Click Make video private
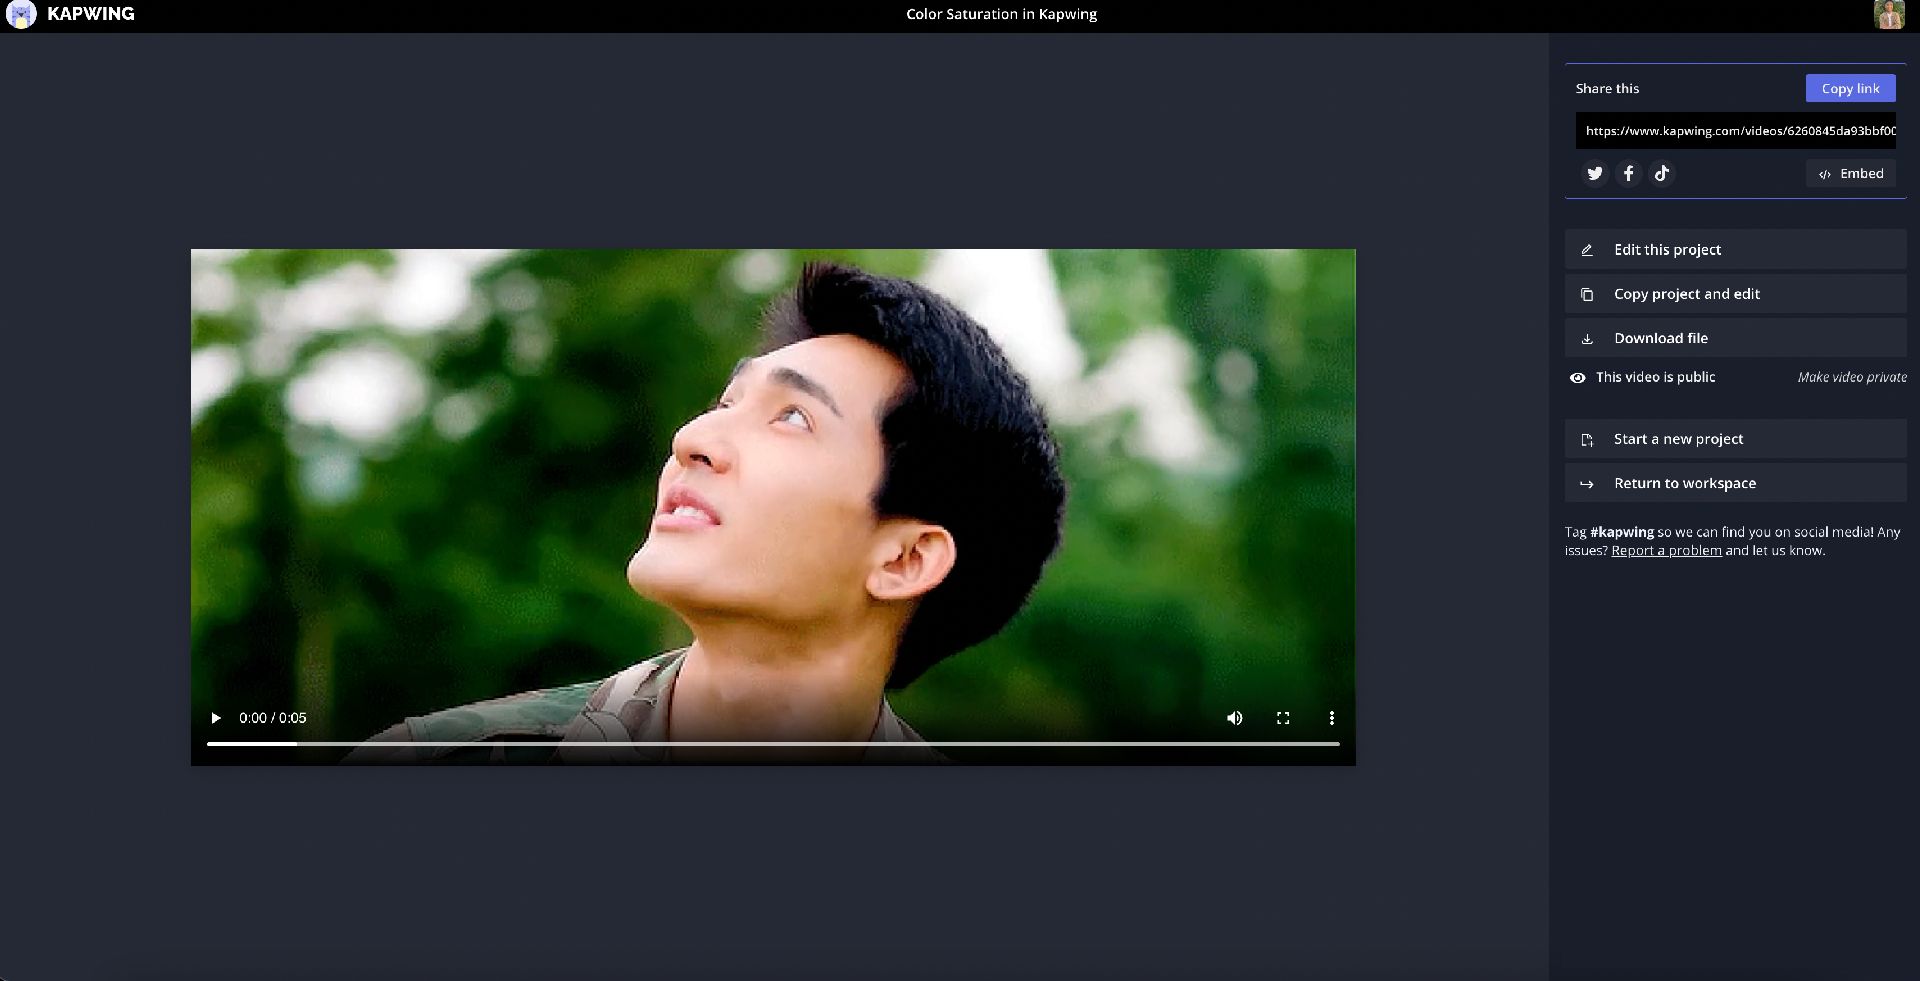Viewport: 1920px width, 981px height. pos(1852,378)
